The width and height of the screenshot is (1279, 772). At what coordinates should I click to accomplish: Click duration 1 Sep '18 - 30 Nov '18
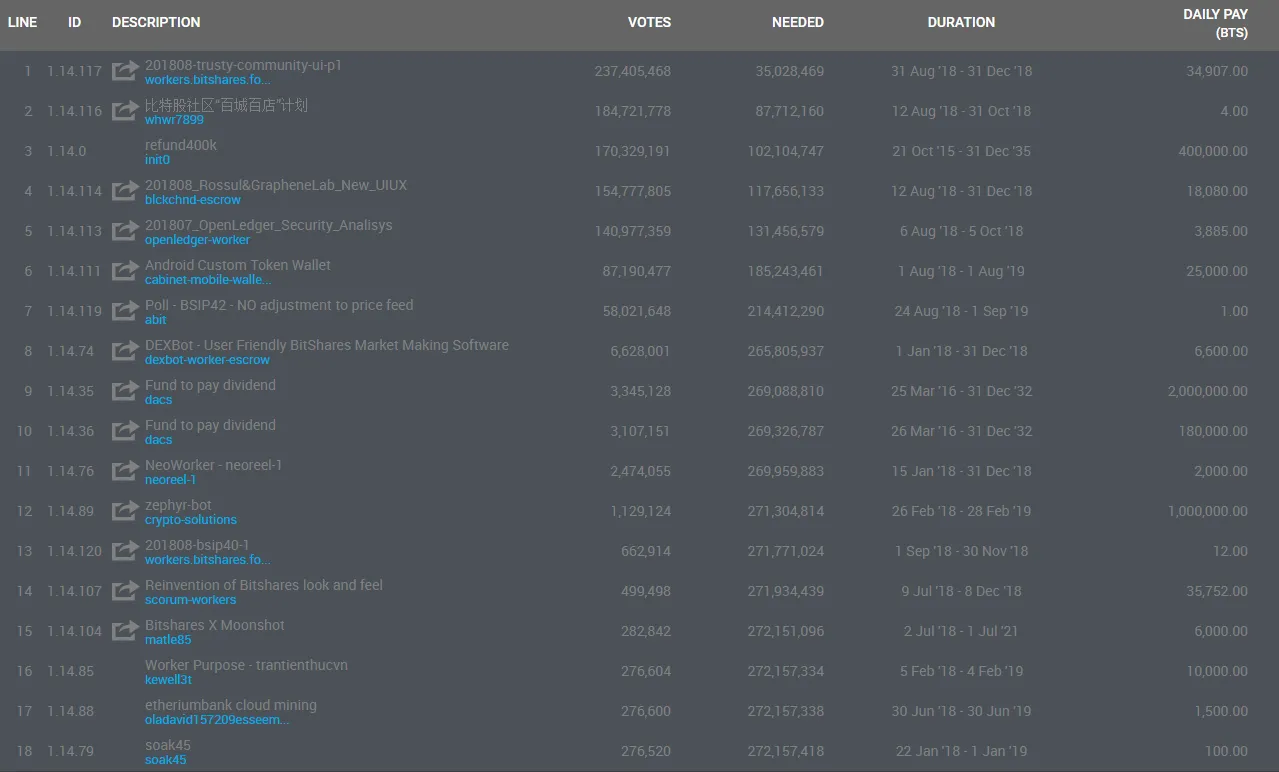tap(962, 551)
